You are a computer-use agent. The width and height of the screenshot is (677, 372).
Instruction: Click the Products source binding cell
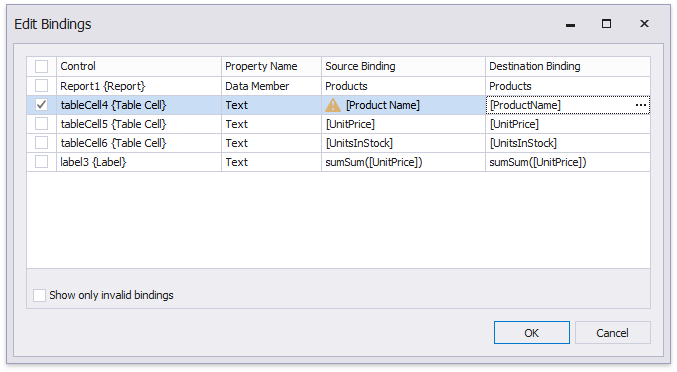coord(403,86)
